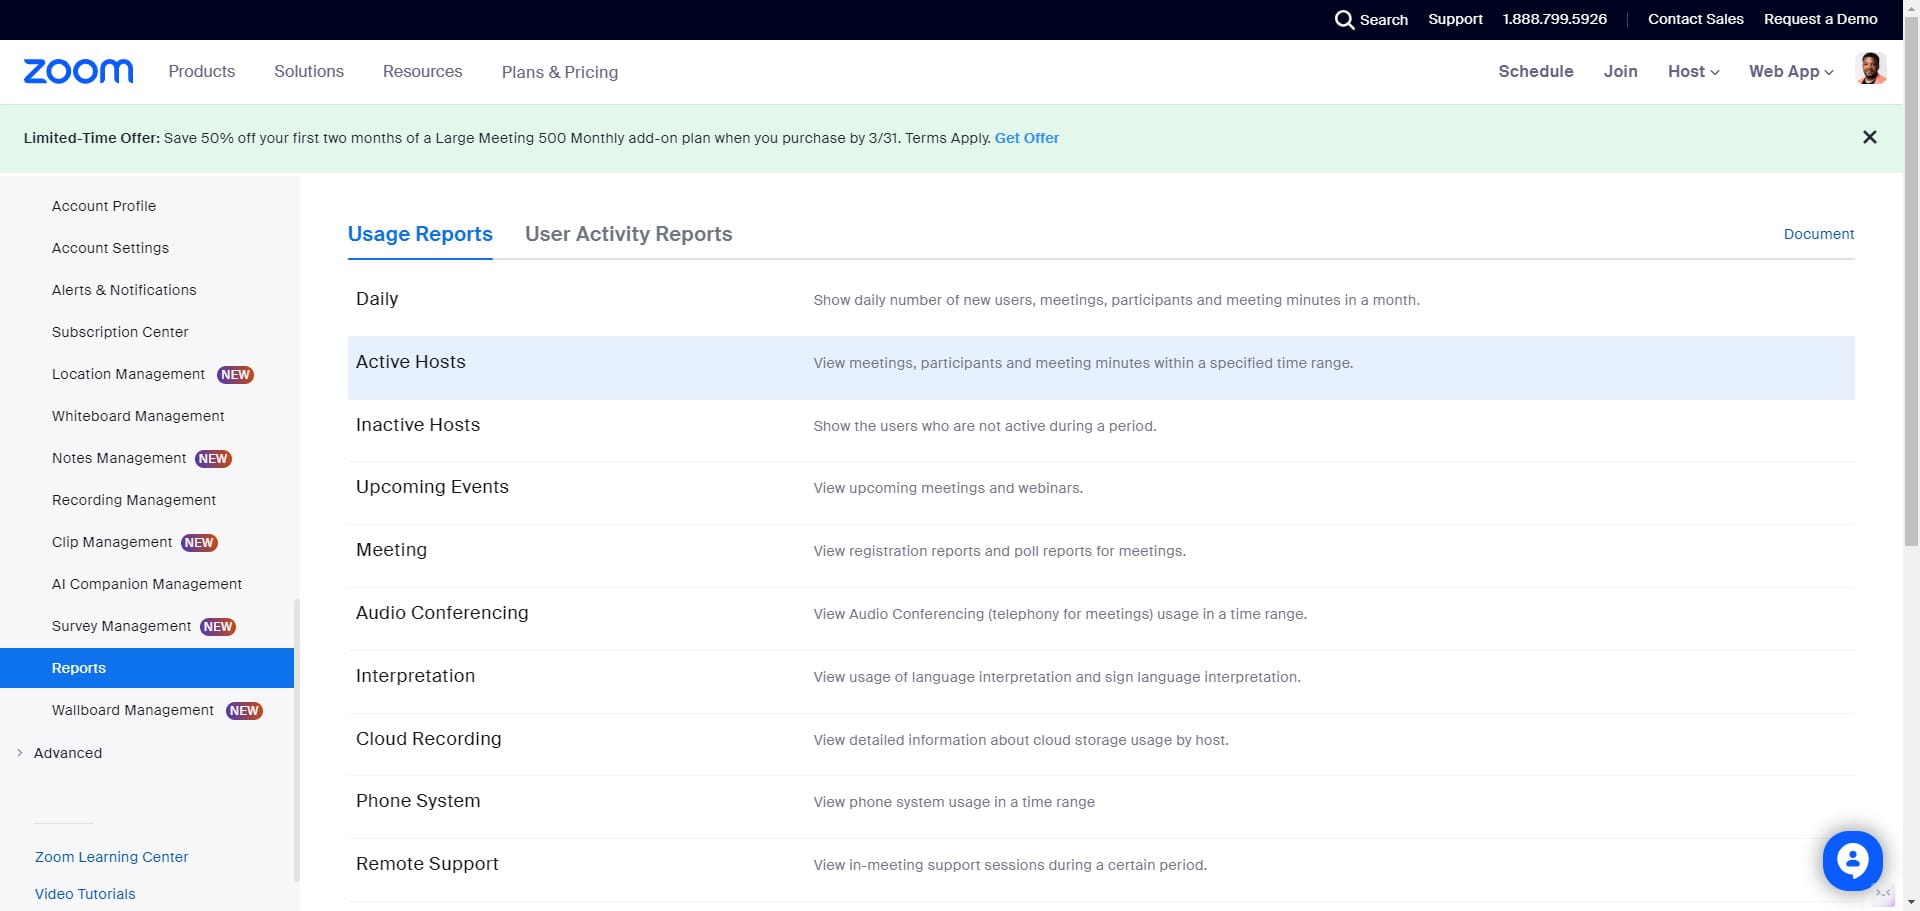Image resolution: width=1920 pixels, height=911 pixels.
Task: Open the Cloud Recording report
Action: [428, 739]
